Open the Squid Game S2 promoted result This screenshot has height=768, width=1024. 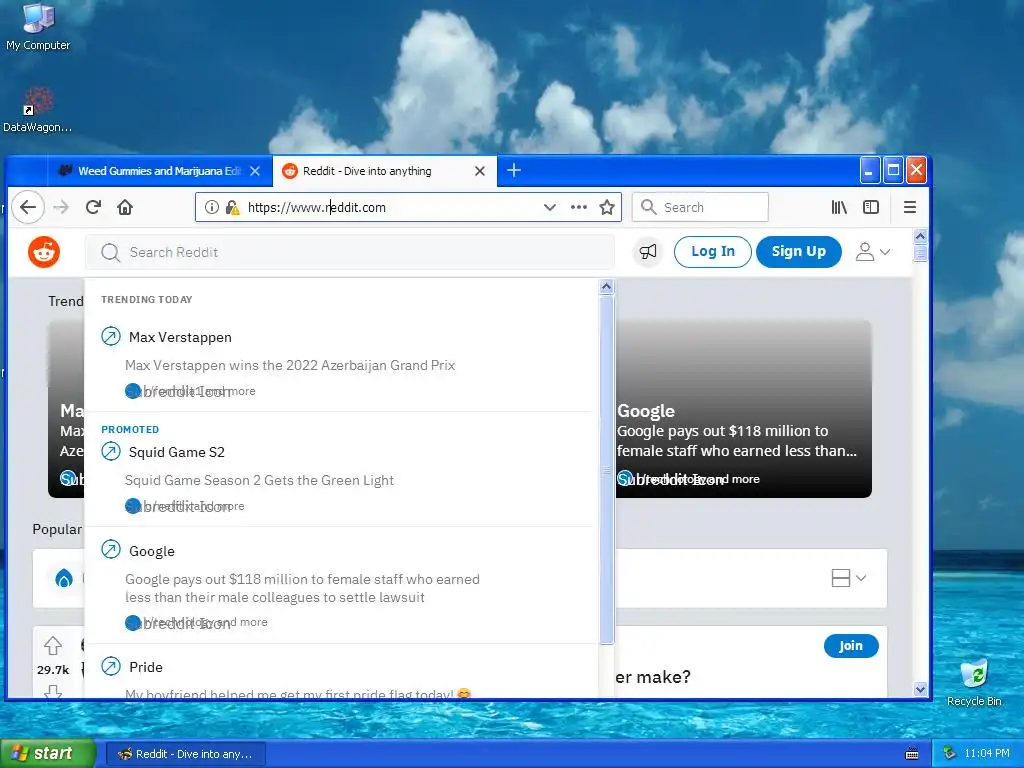point(341,472)
